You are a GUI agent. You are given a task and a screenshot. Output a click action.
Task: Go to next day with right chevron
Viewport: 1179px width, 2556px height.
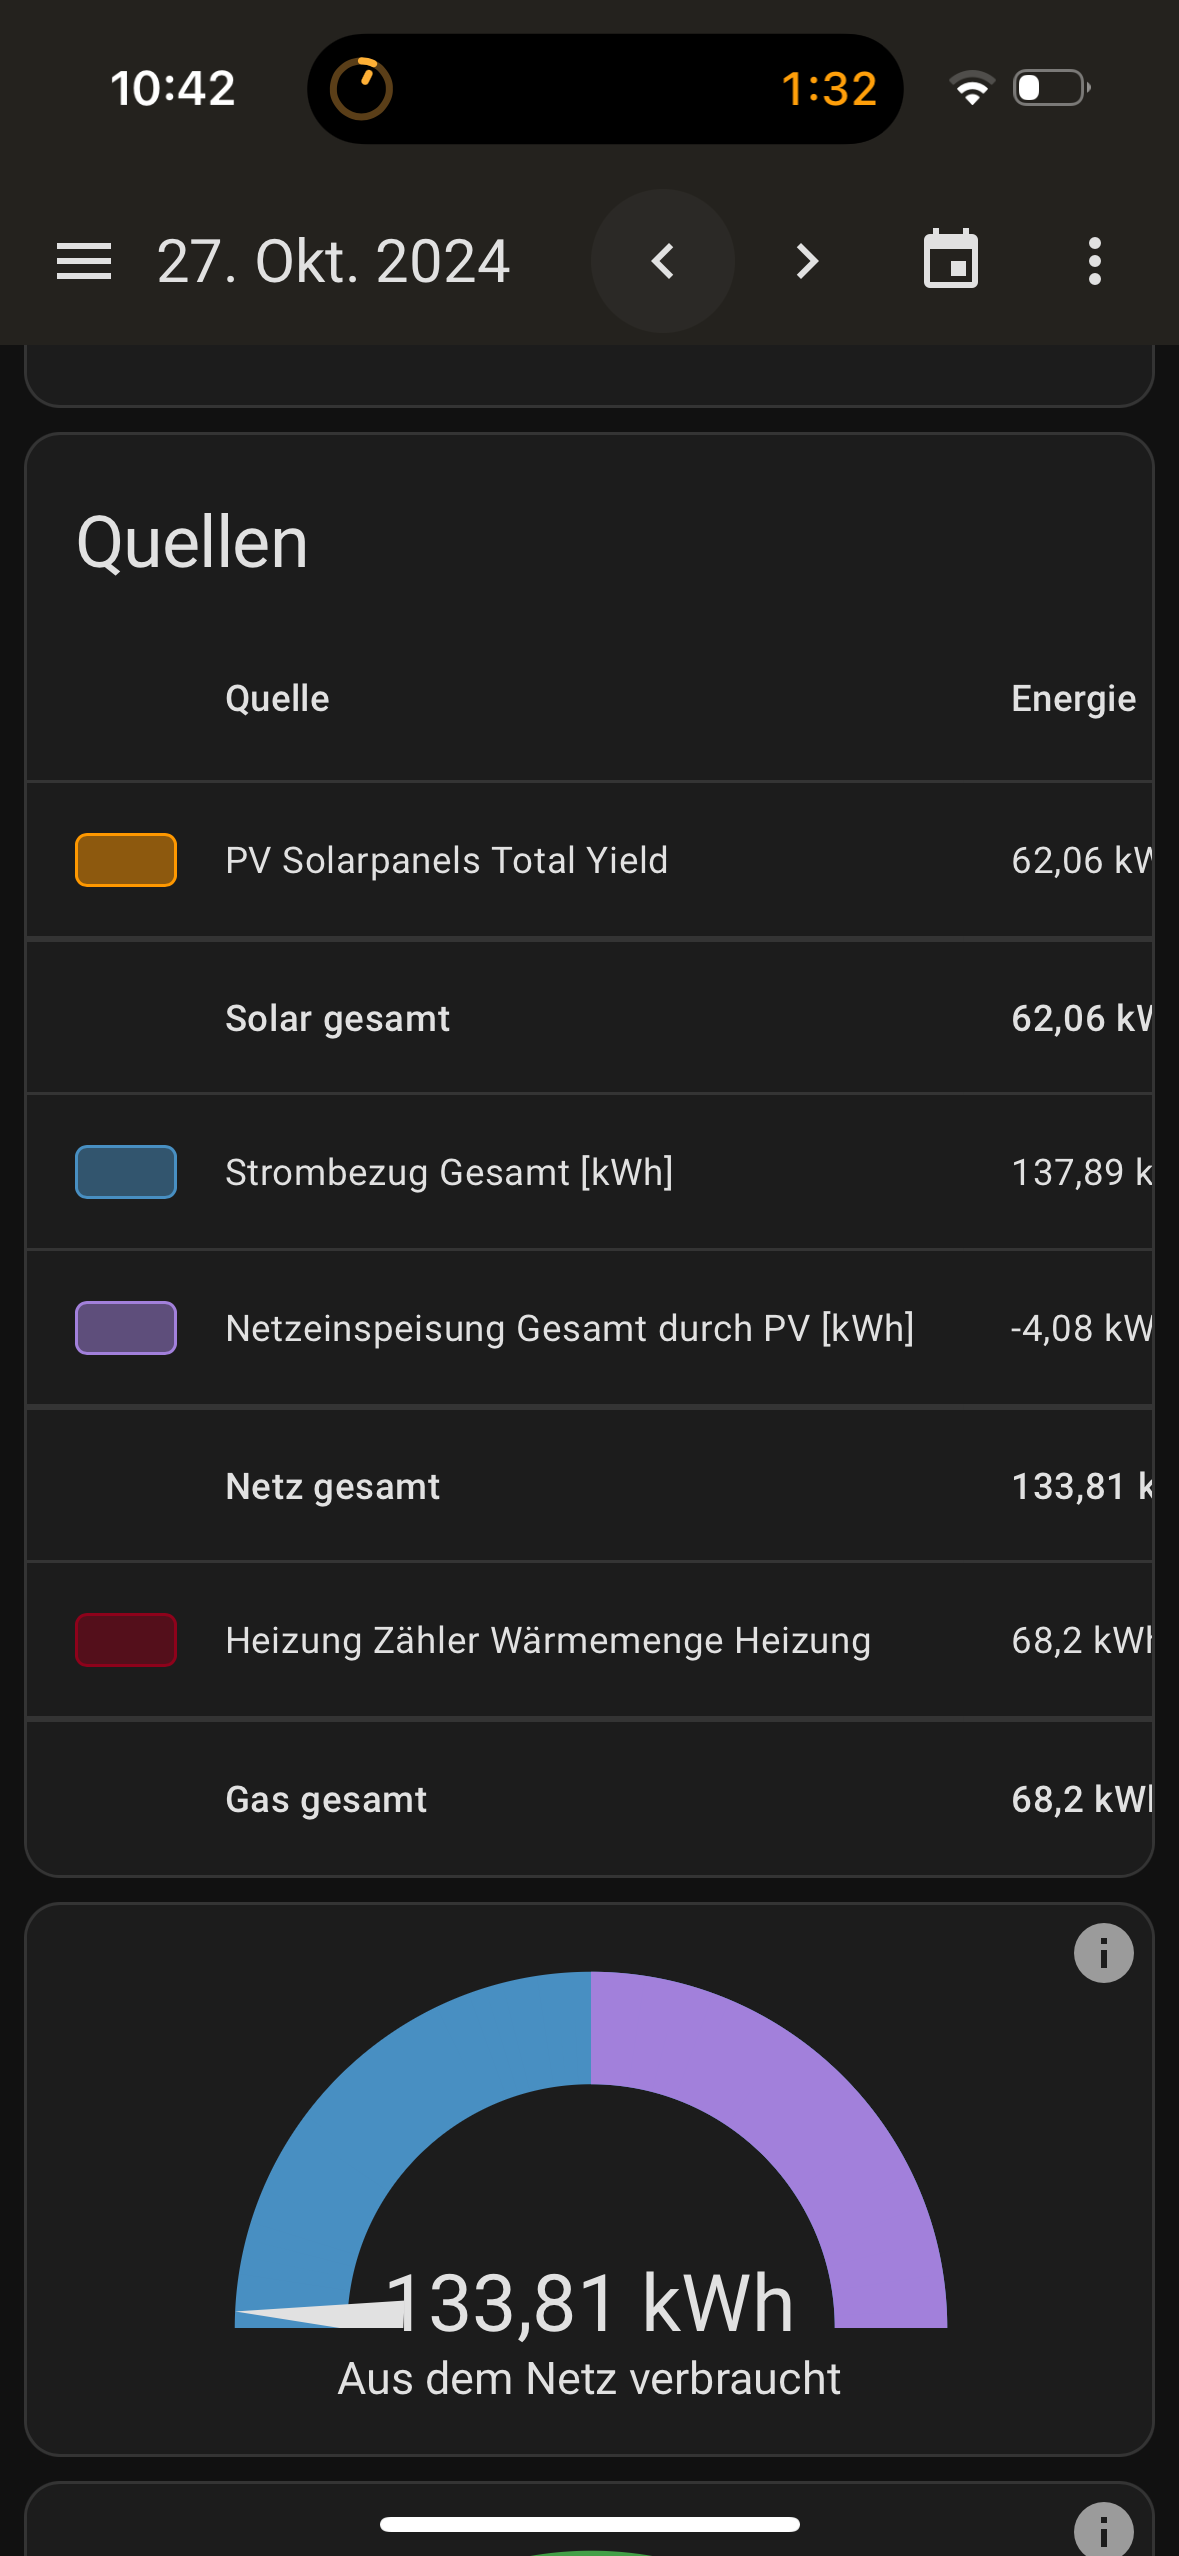pyautogui.click(x=807, y=262)
